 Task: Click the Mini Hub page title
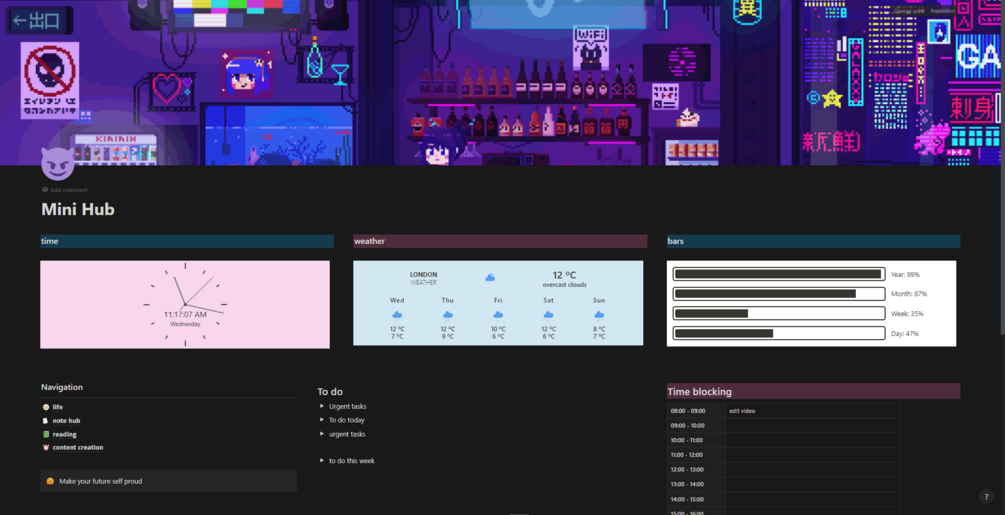coord(78,209)
